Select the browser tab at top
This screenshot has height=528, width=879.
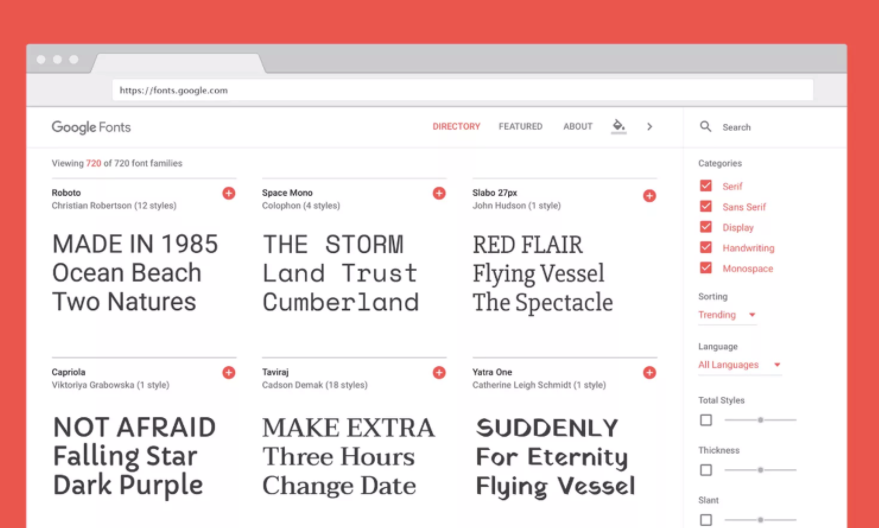(178, 63)
